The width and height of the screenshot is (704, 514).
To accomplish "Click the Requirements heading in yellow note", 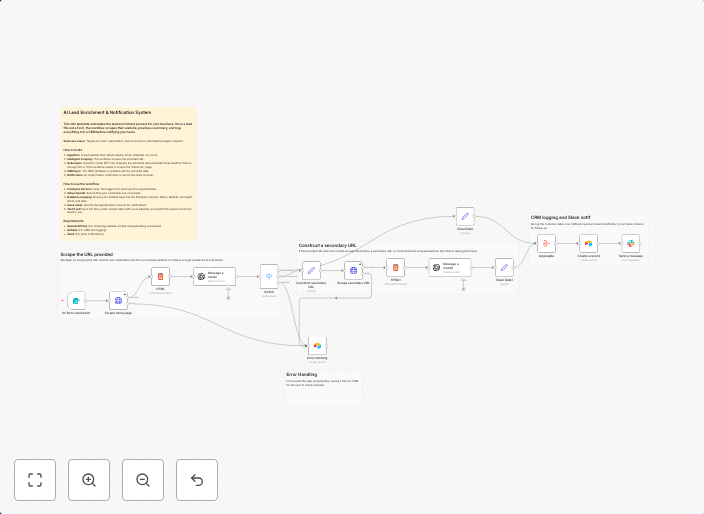I will (x=74, y=221).
